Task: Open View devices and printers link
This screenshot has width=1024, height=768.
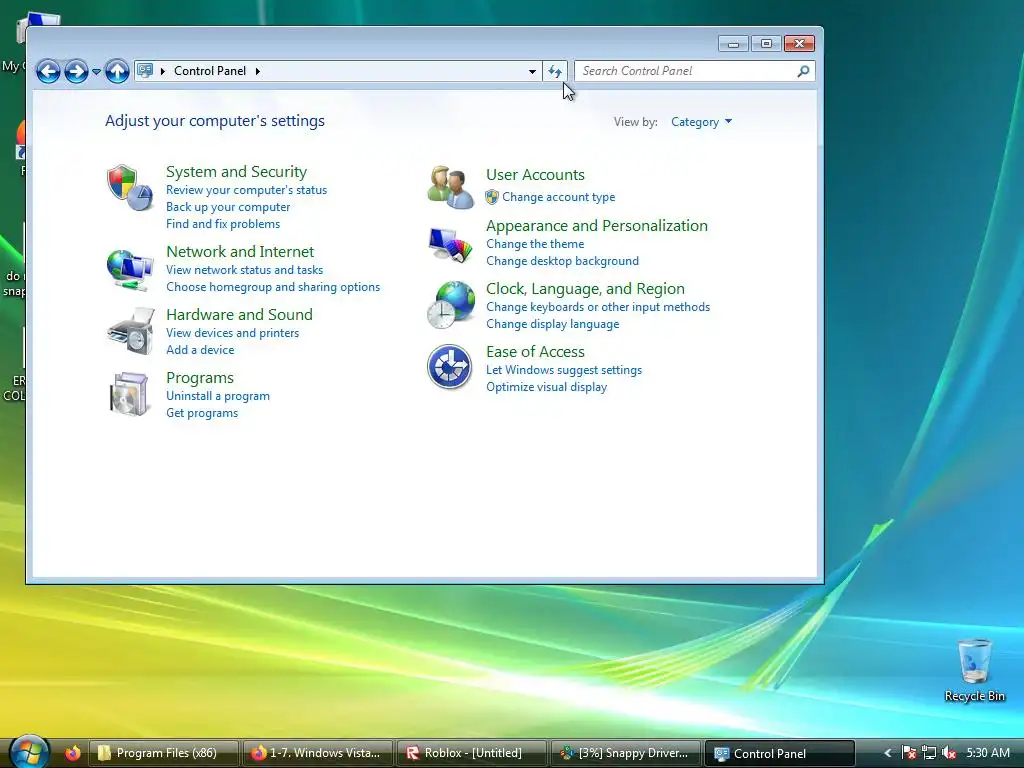Action: point(232,333)
